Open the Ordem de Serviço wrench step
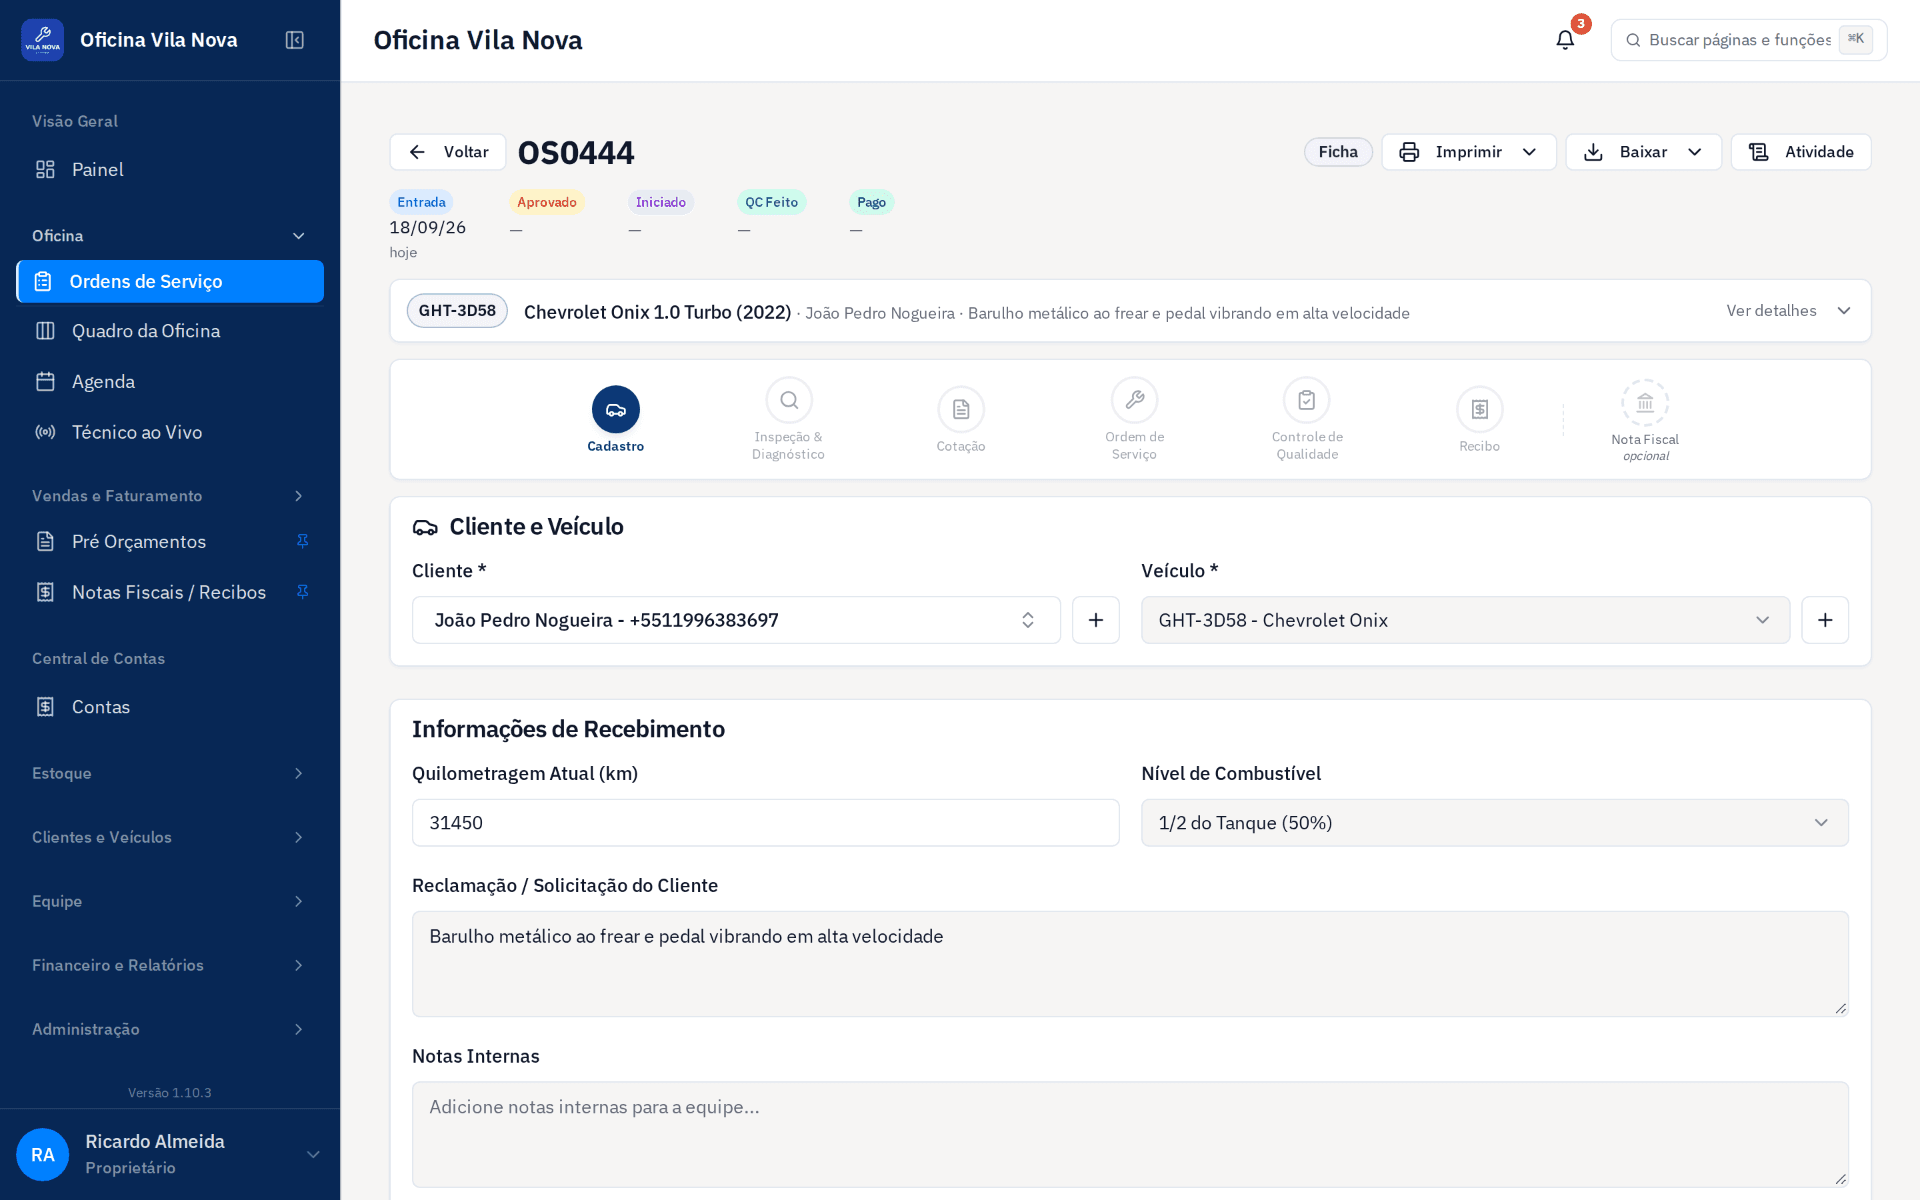 coord(1134,400)
